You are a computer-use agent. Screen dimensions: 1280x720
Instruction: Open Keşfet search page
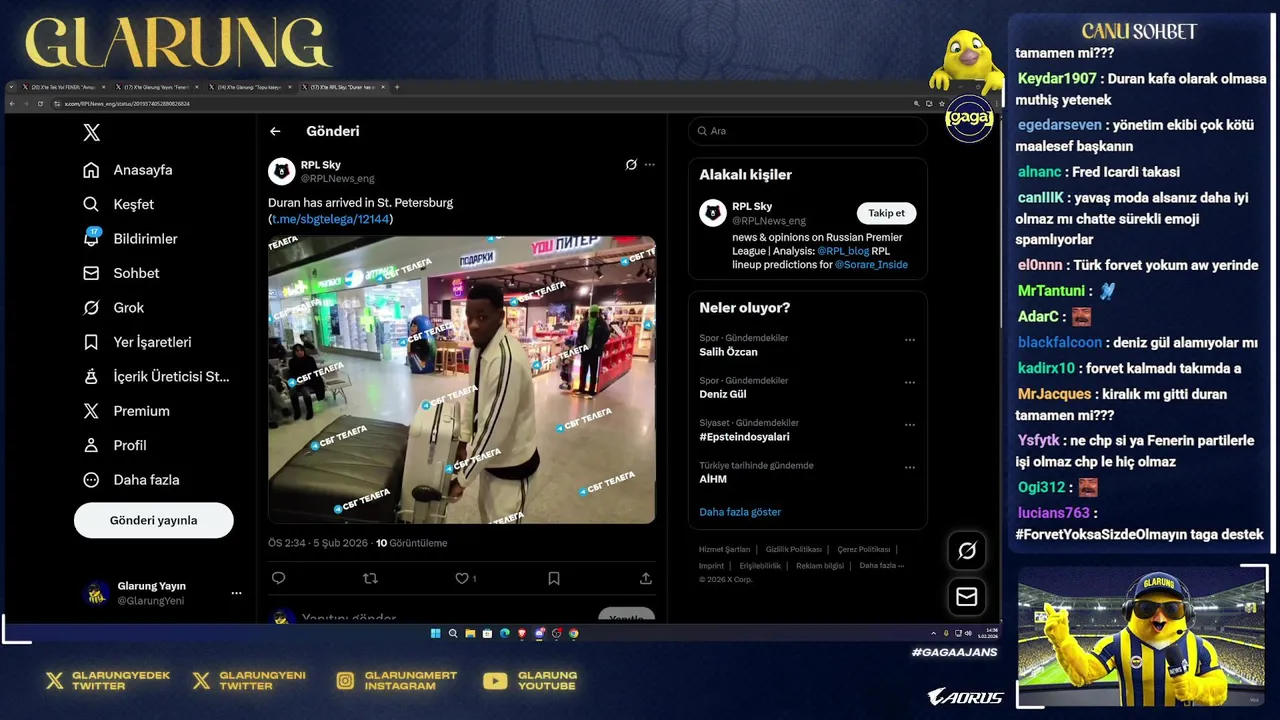[118, 204]
